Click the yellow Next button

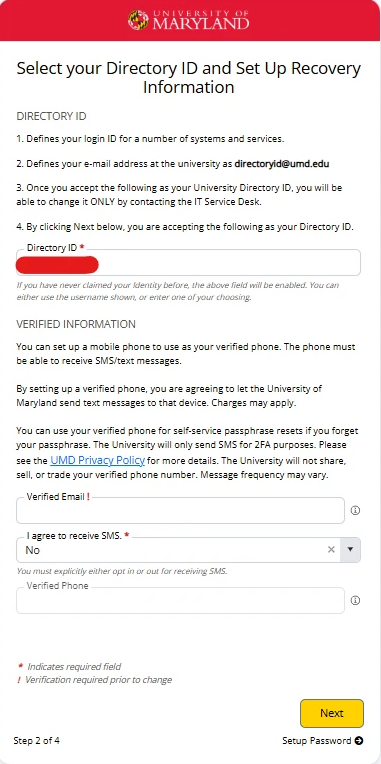point(332,713)
